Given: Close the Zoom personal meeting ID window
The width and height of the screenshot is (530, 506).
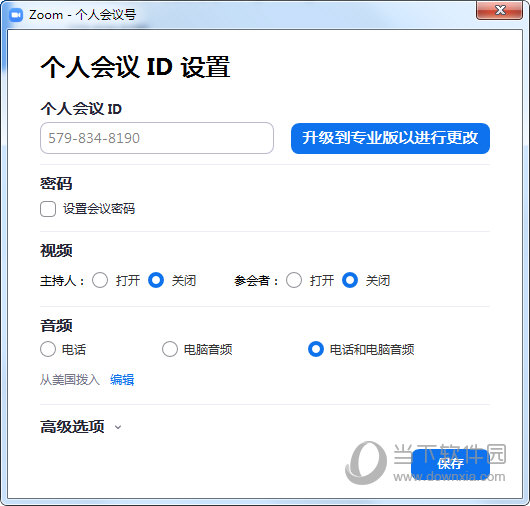Looking at the screenshot, I should [x=500, y=10].
